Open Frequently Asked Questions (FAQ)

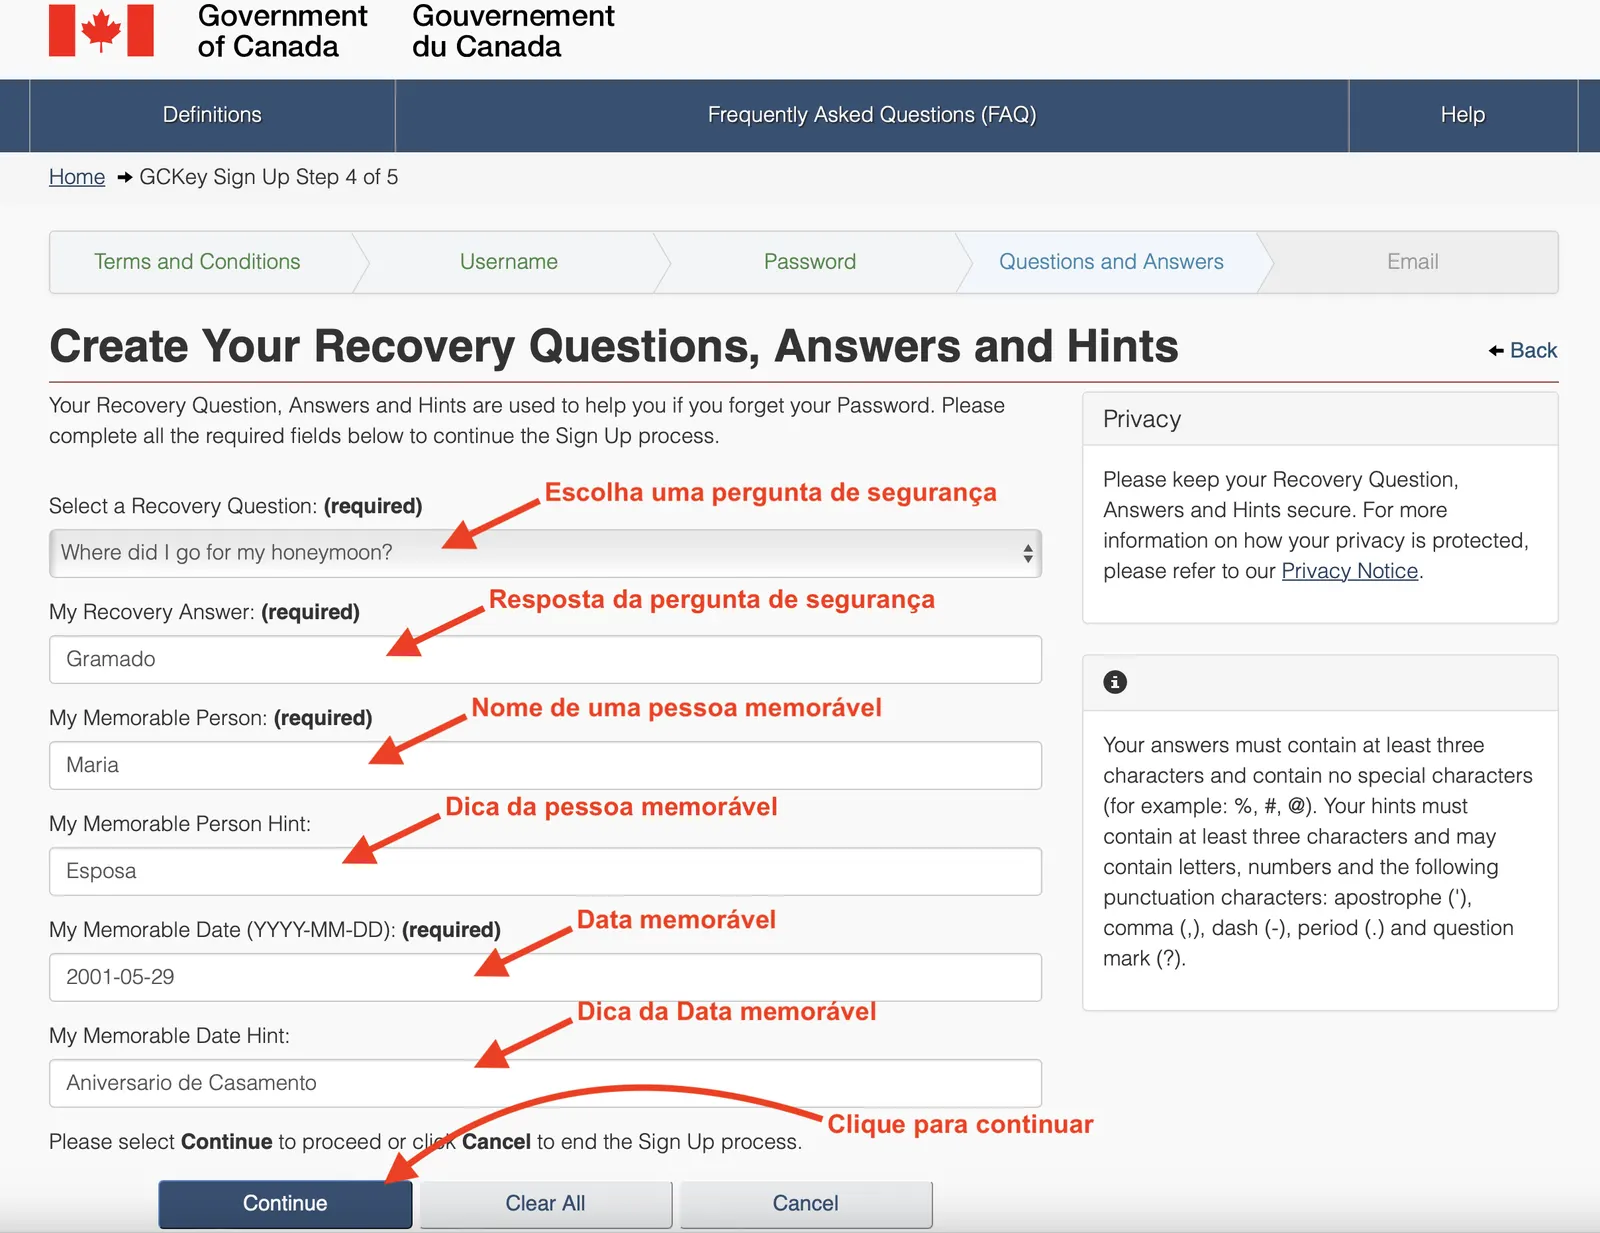872,115
